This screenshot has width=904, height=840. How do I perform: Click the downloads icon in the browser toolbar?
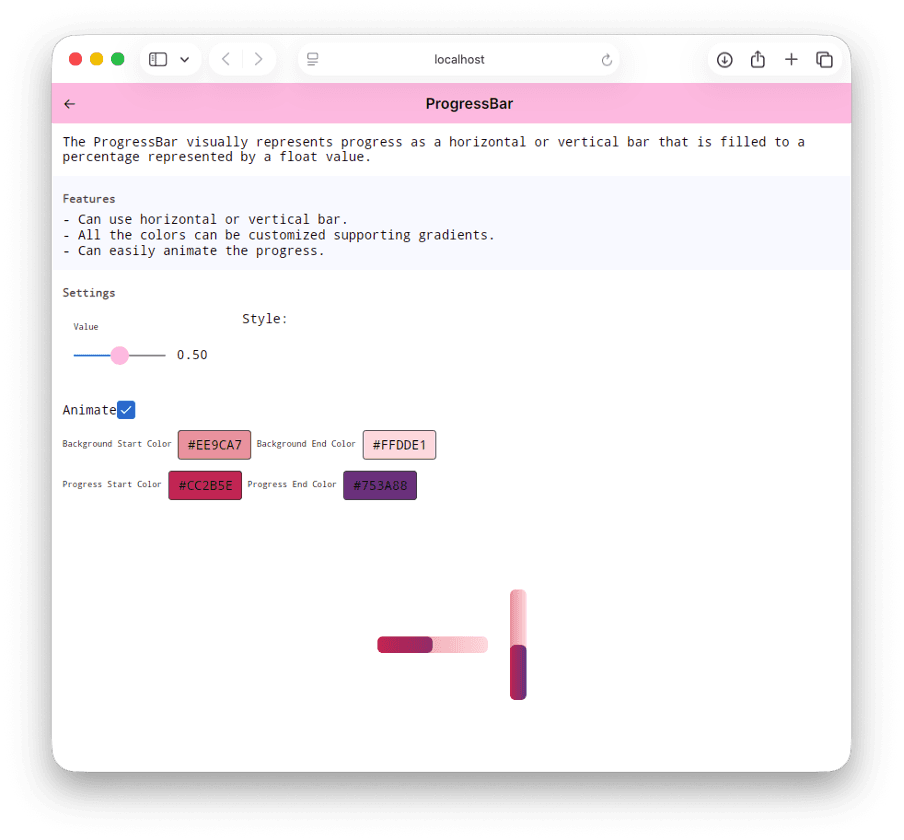[x=724, y=59]
